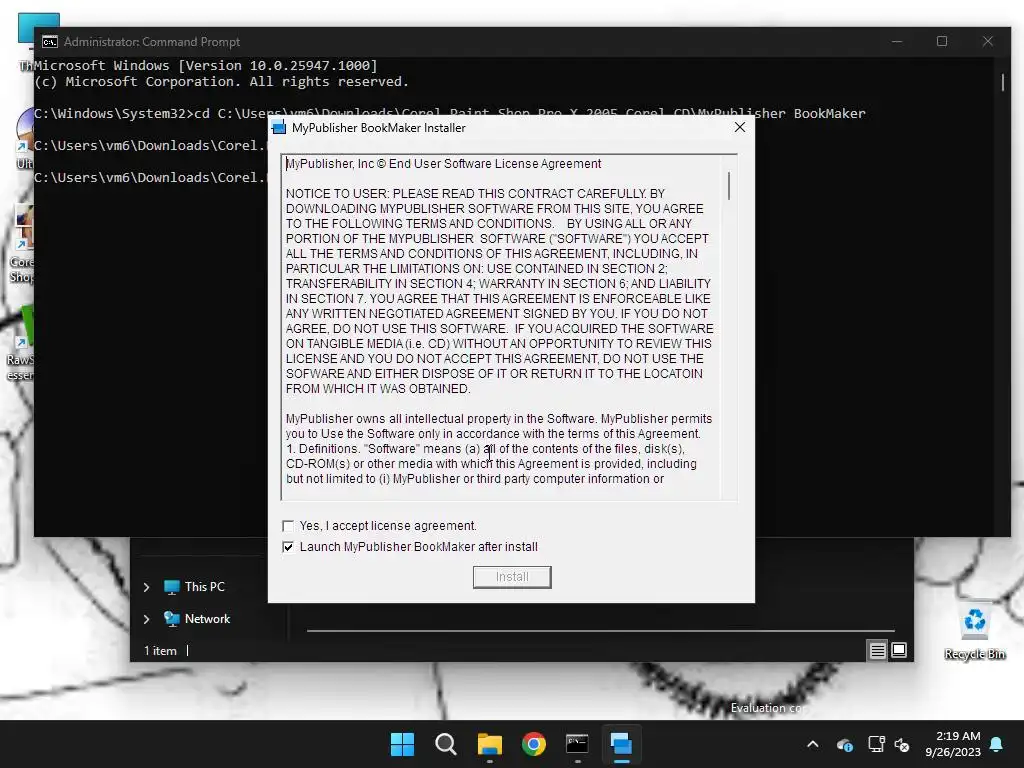1024x768 pixels.
Task: Open Google Chrome from the taskbar
Action: [534, 744]
